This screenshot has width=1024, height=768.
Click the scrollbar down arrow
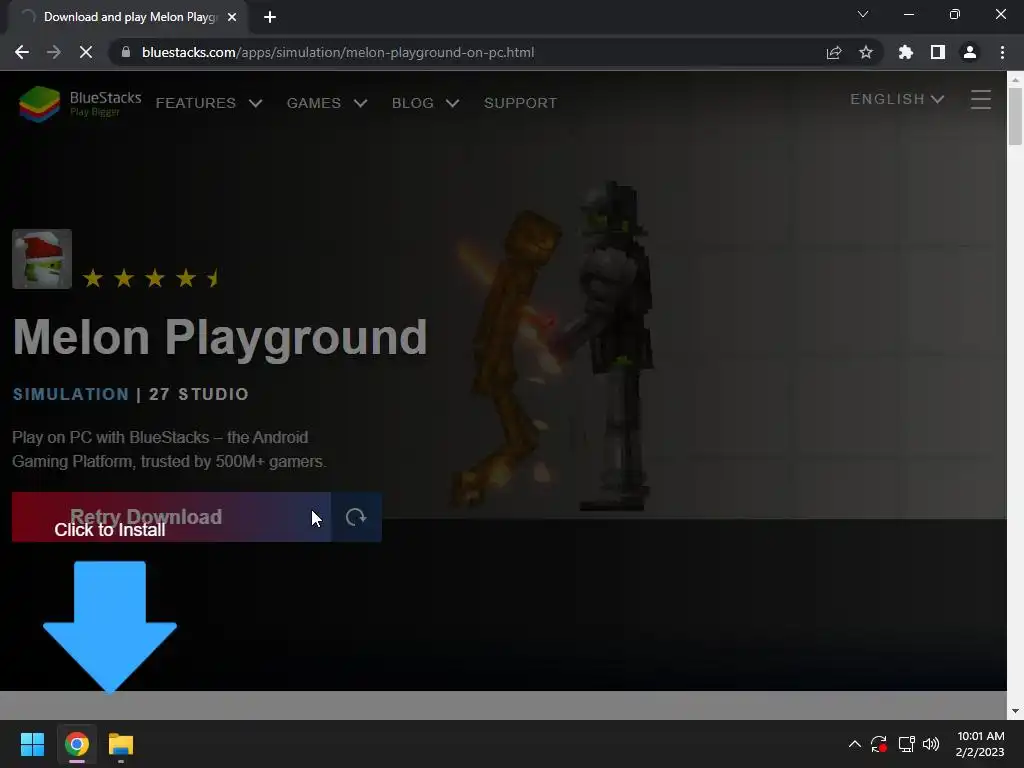(1015, 711)
